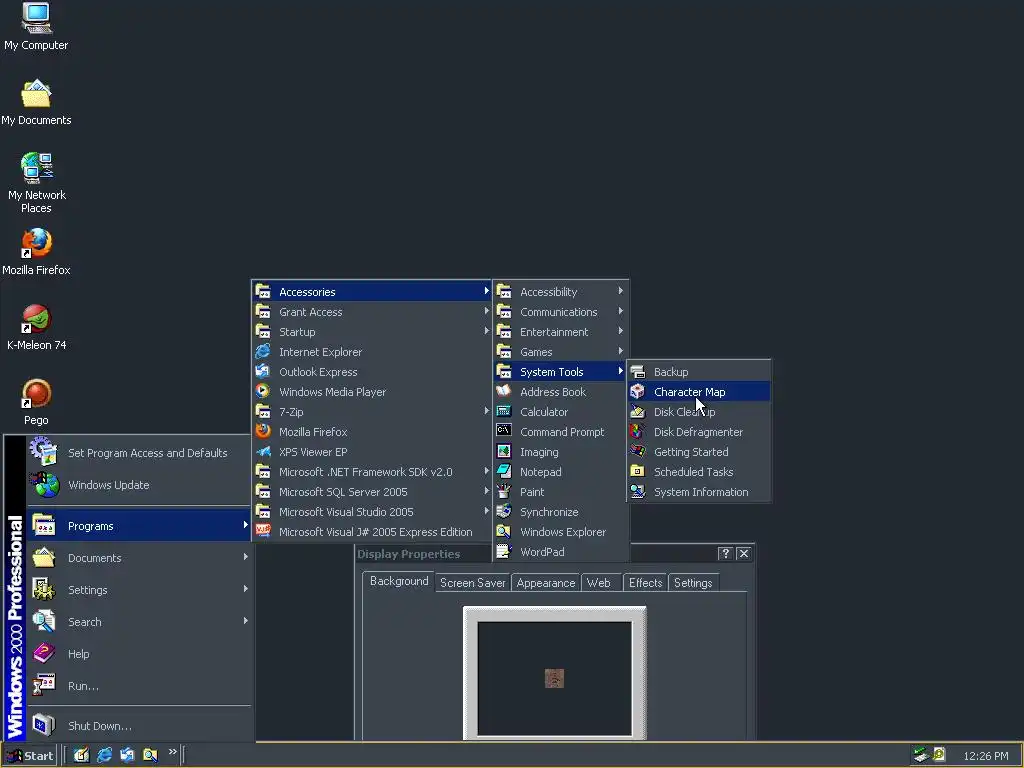
Task: Open System Information menu entry
Action: [699, 492]
